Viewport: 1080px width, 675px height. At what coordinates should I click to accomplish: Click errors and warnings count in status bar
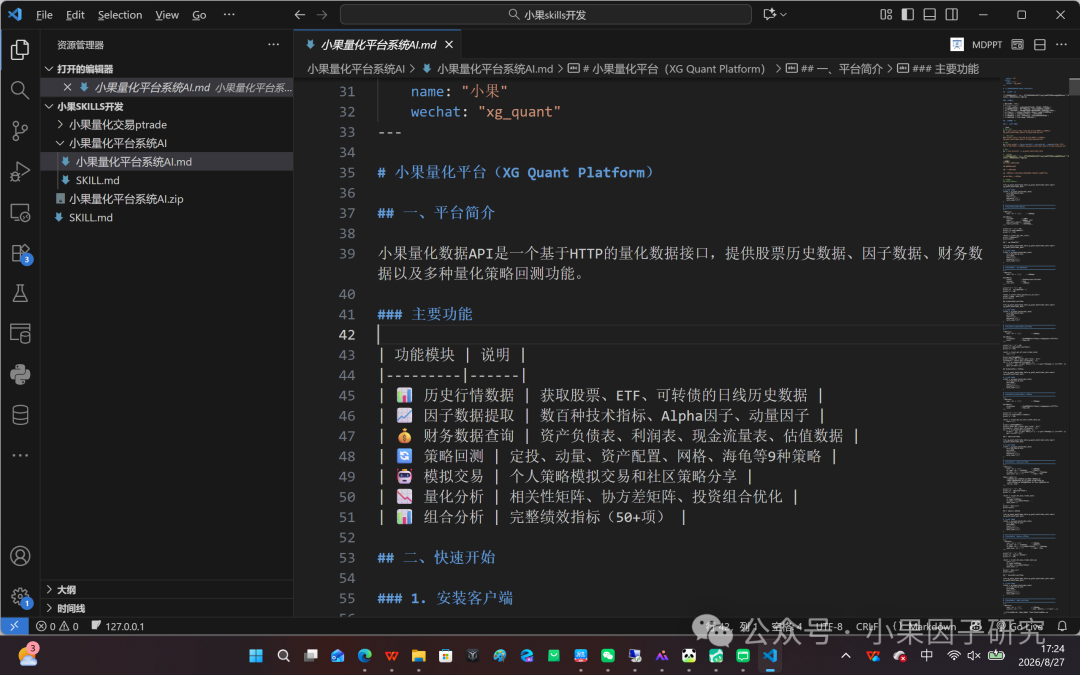click(57, 626)
